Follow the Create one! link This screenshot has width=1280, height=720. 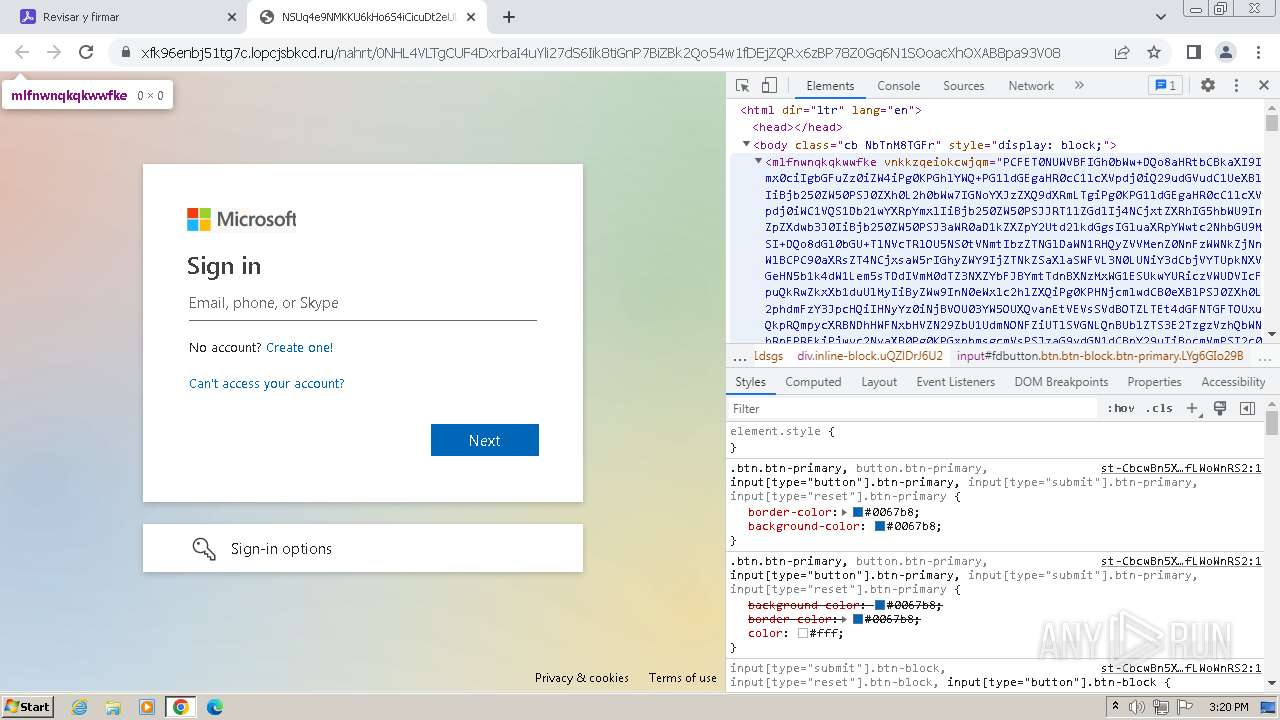click(299, 347)
